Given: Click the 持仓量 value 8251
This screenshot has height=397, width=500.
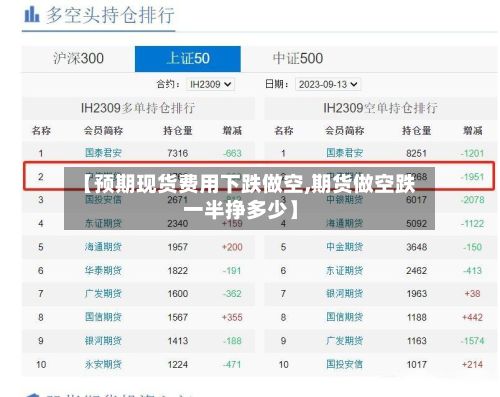Looking at the screenshot, I should tap(416, 153).
